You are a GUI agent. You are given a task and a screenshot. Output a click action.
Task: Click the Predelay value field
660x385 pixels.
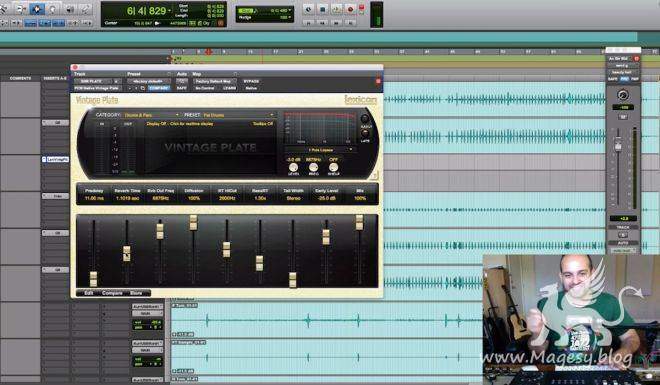[x=94, y=198]
